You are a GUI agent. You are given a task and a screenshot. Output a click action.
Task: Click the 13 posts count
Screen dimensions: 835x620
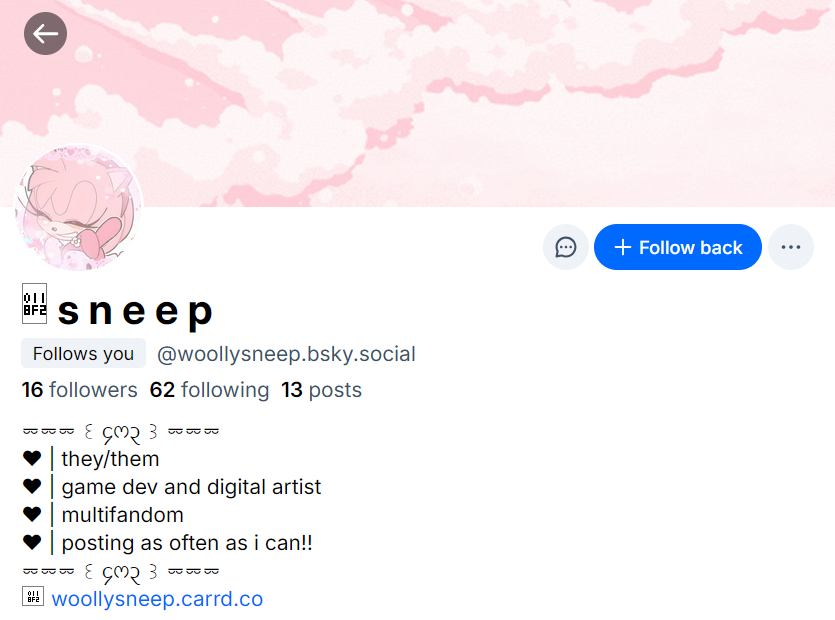(321, 390)
